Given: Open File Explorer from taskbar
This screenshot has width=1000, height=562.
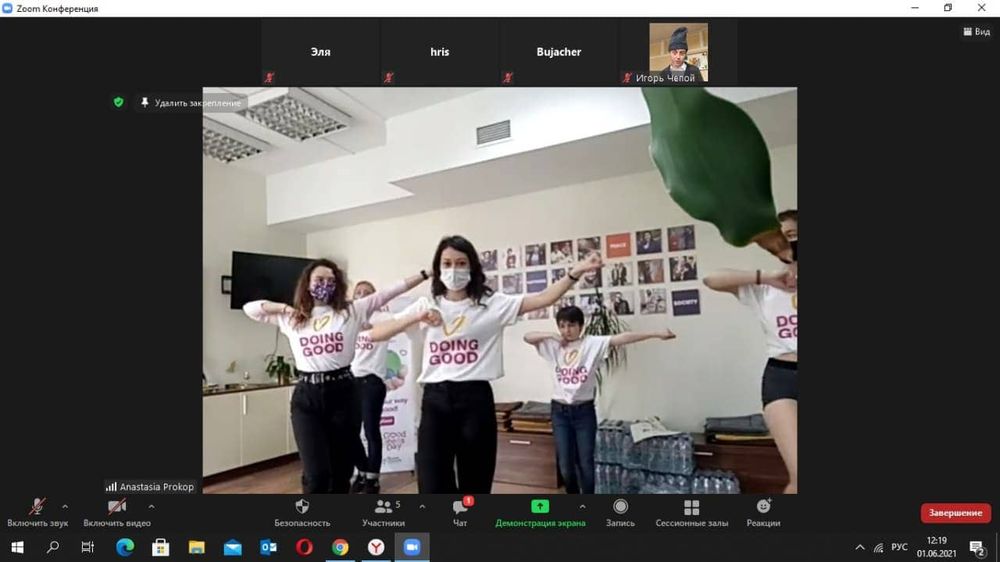Looking at the screenshot, I should tap(196, 547).
